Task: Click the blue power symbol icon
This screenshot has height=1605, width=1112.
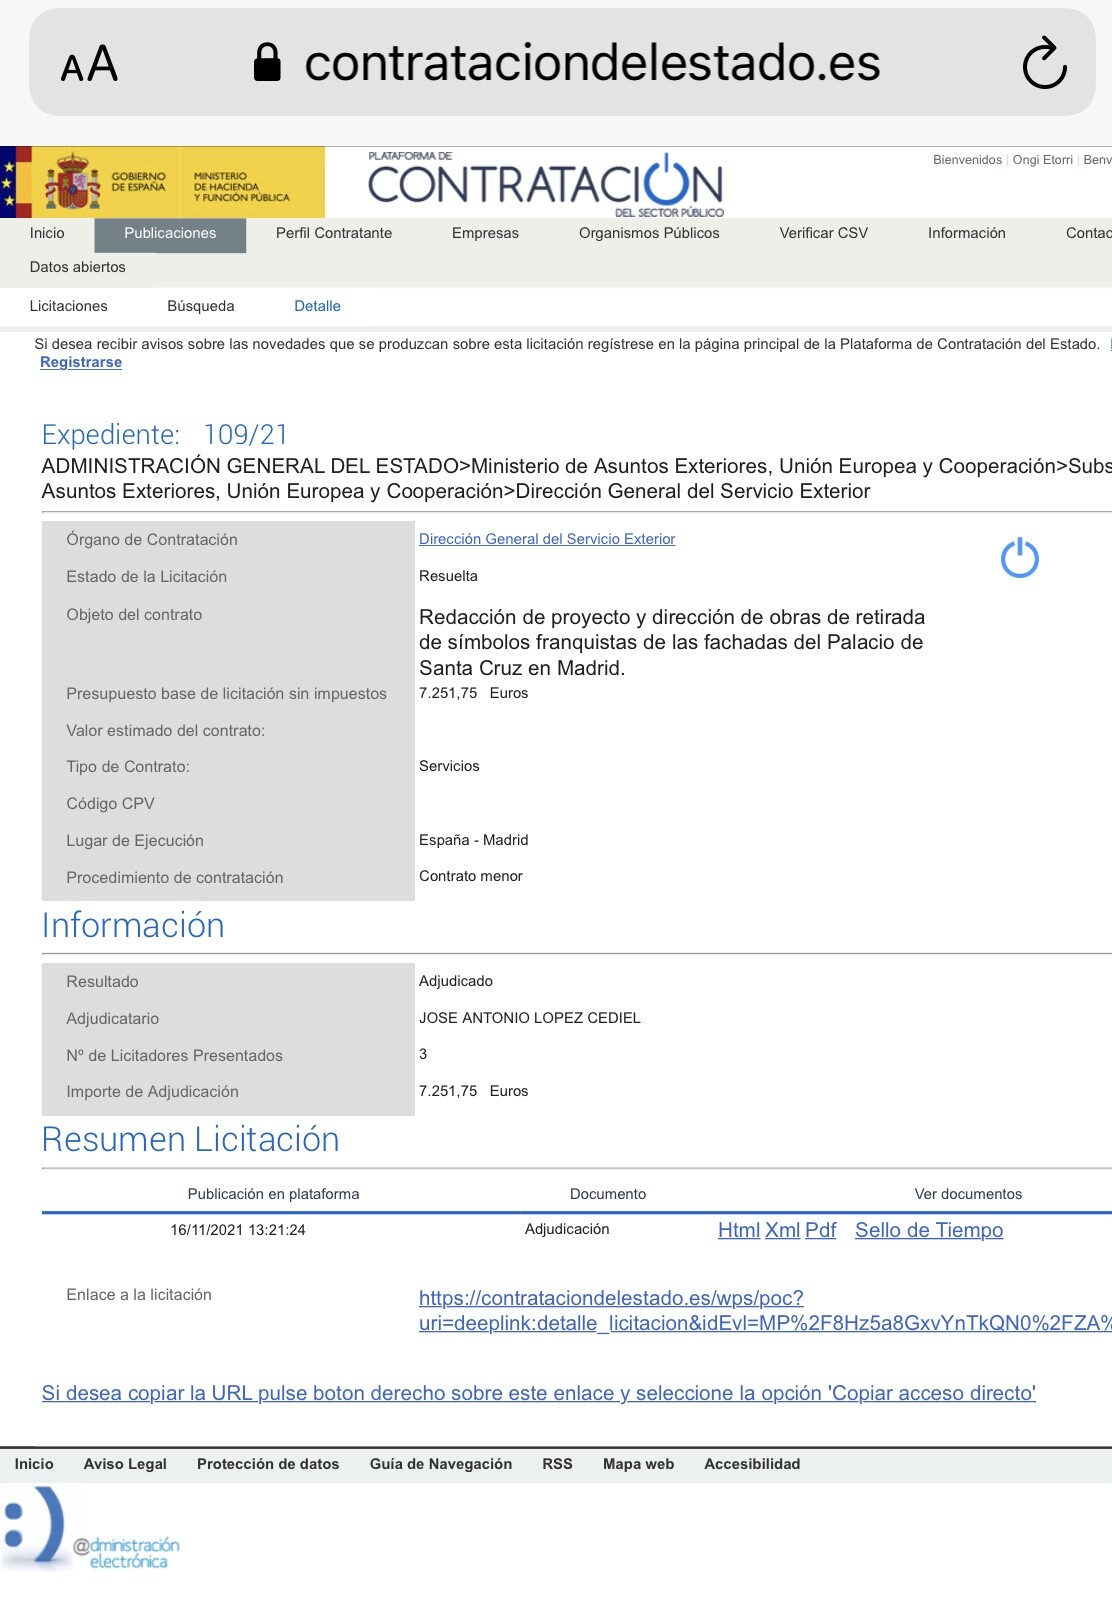Action: 1019,558
